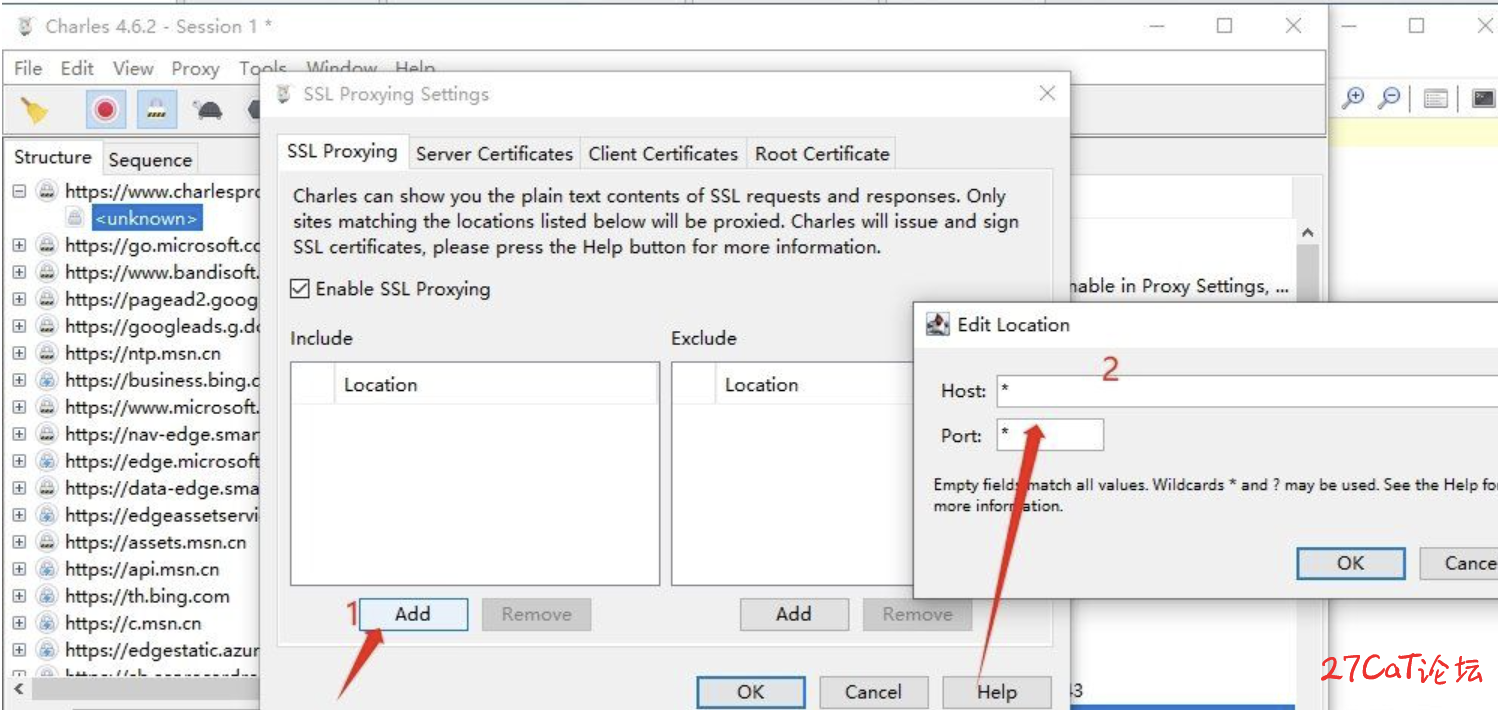Screen dimensions: 1498x710
Task: Click Help in SSL Proxying Settings dialog
Action: pyautogui.click(x=997, y=692)
